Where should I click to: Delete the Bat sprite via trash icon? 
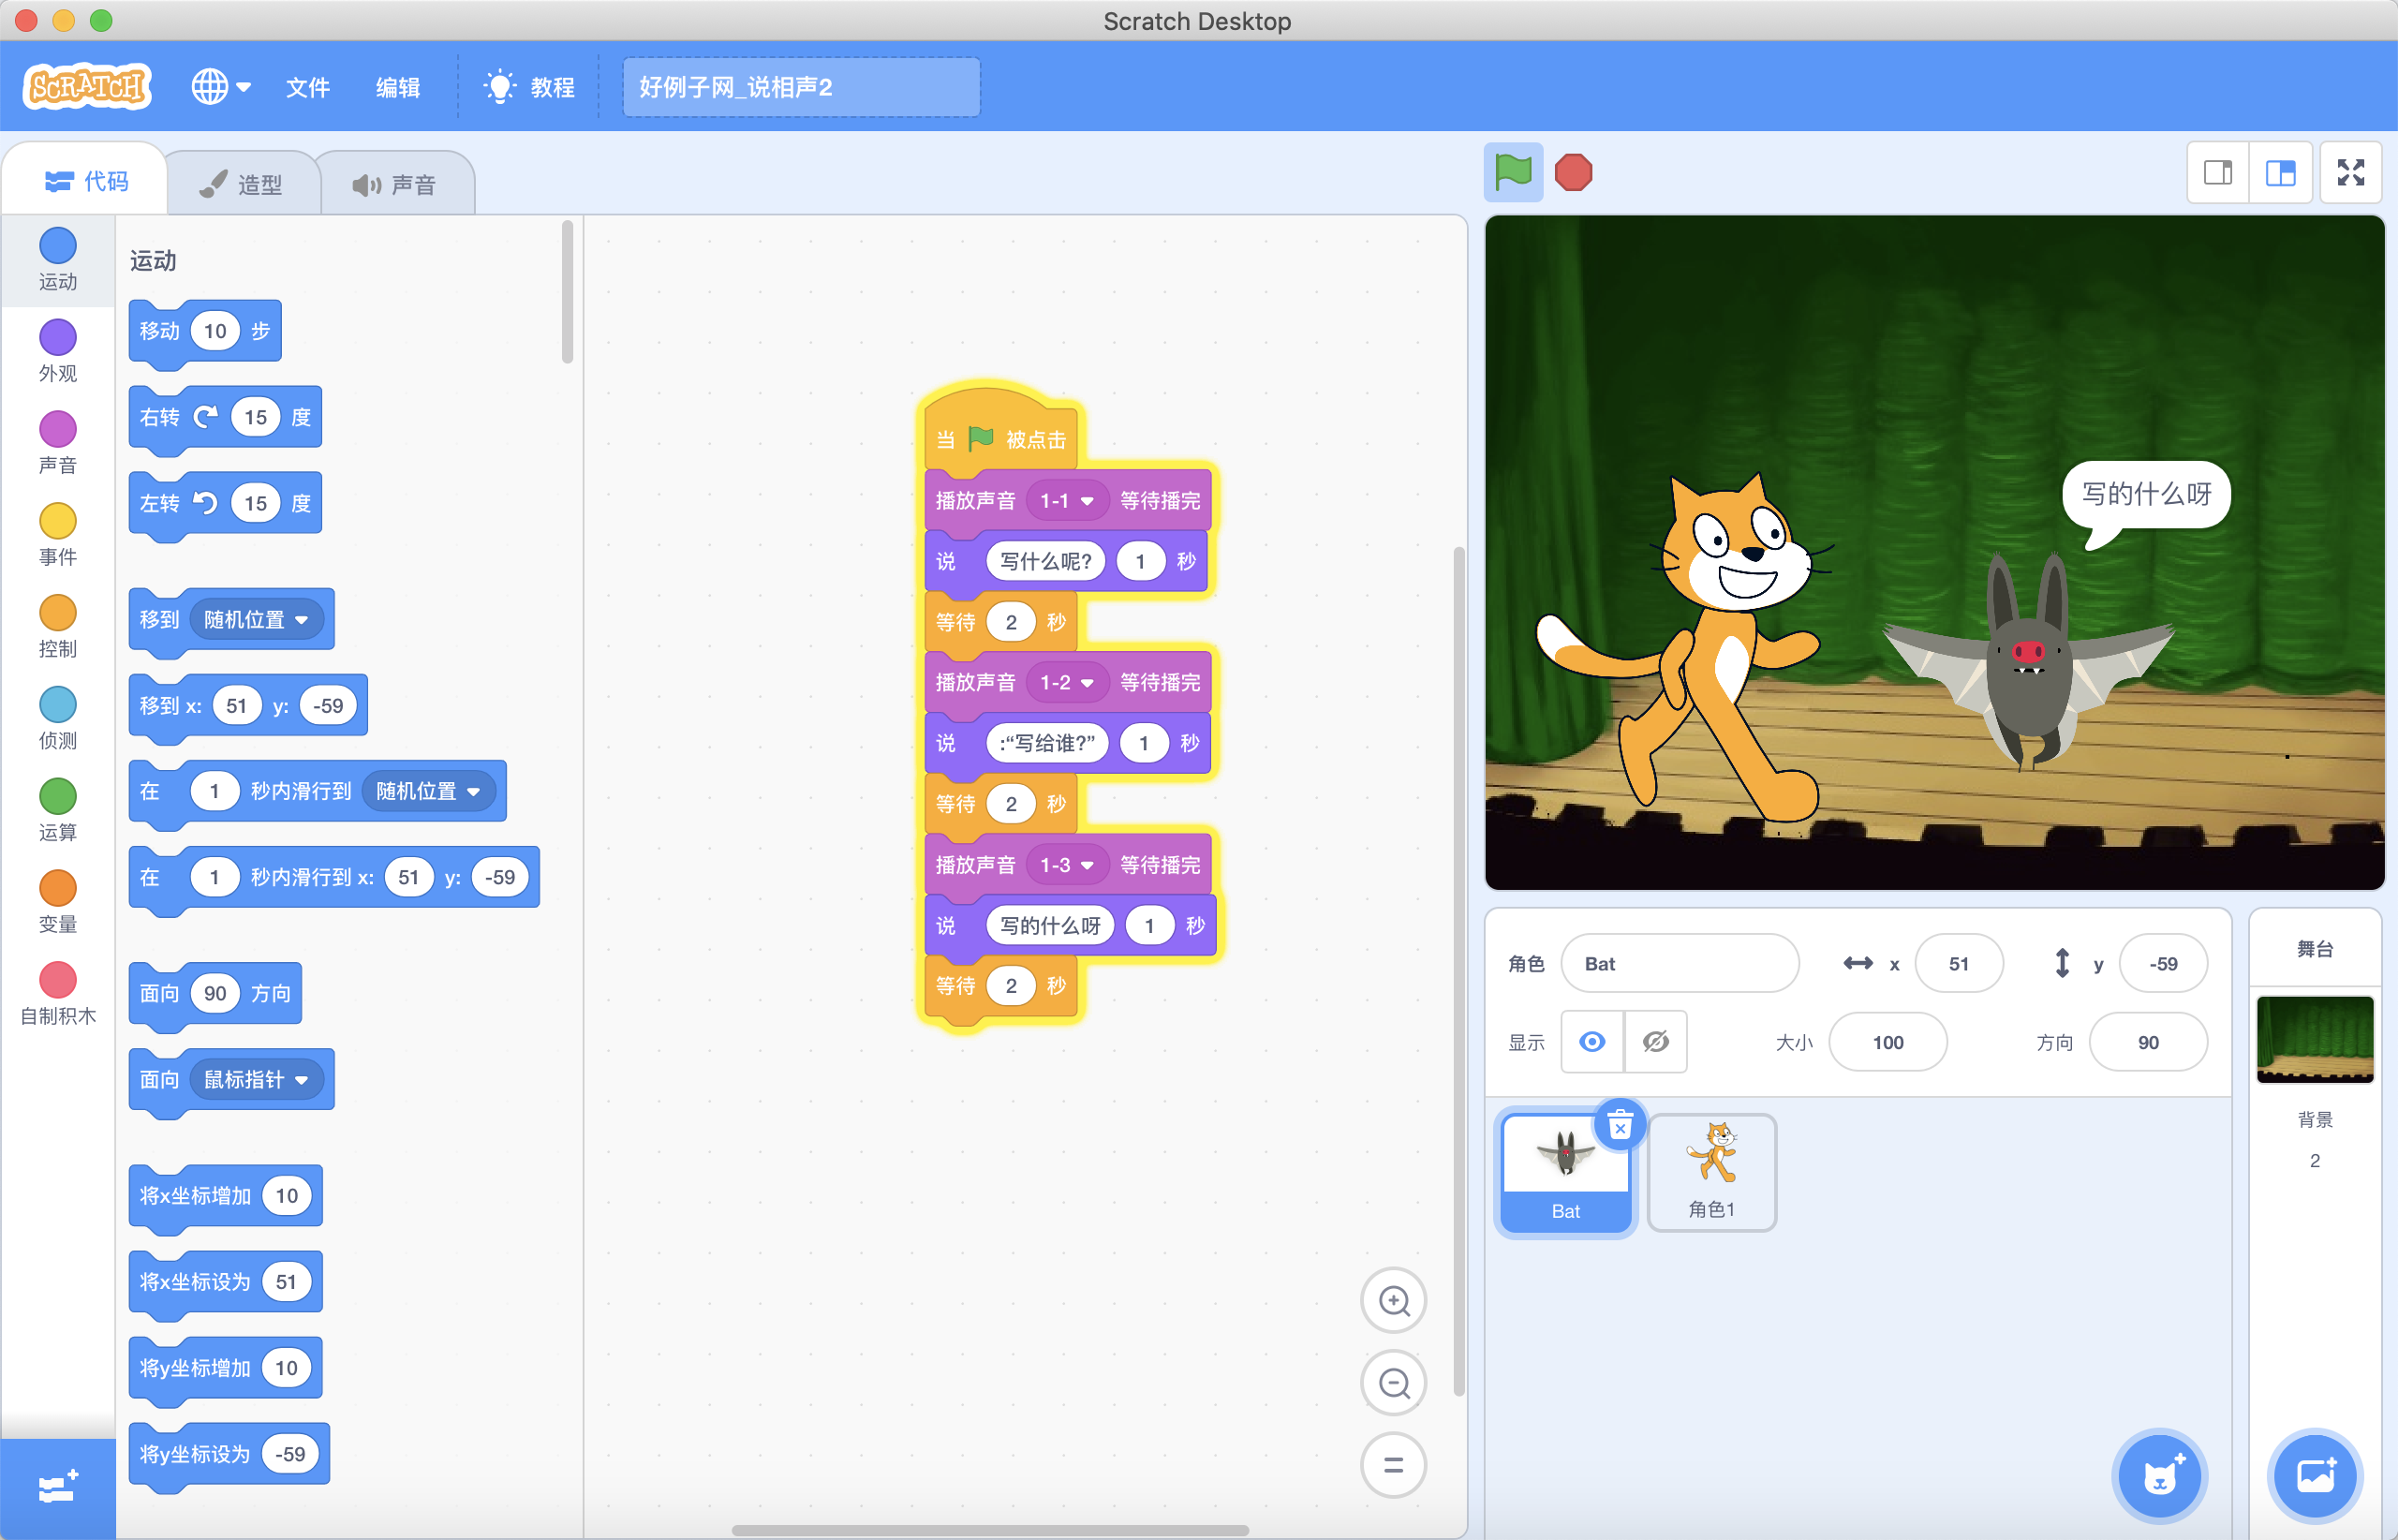[x=1620, y=1126]
